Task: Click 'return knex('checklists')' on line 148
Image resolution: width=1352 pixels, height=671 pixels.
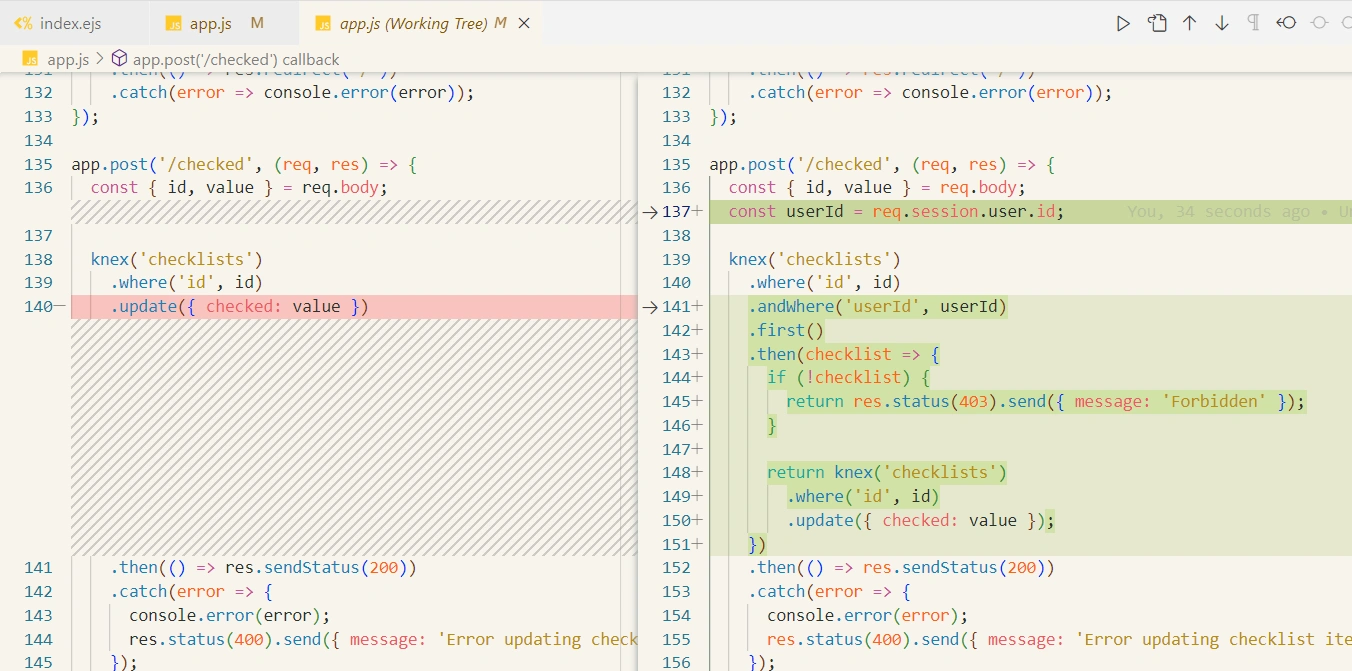Action: [x=887, y=473]
